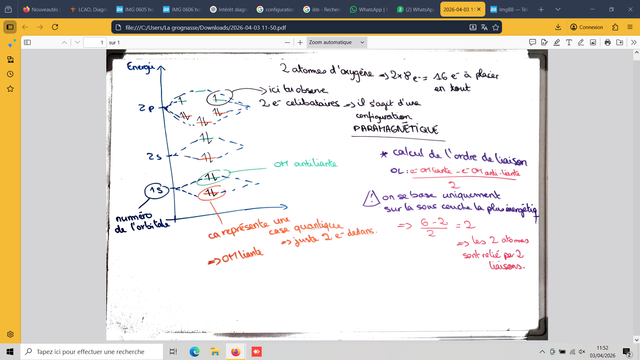Image resolution: width=640 pixels, height=360 pixels.
Task: Open history clock icon in sidebar
Action: coord(11,74)
